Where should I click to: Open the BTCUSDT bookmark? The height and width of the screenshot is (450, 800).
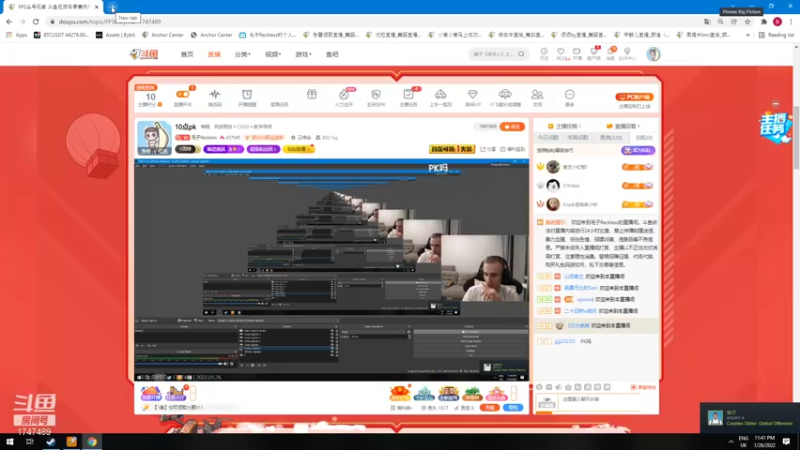pyautogui.click(x=61, y=35)
